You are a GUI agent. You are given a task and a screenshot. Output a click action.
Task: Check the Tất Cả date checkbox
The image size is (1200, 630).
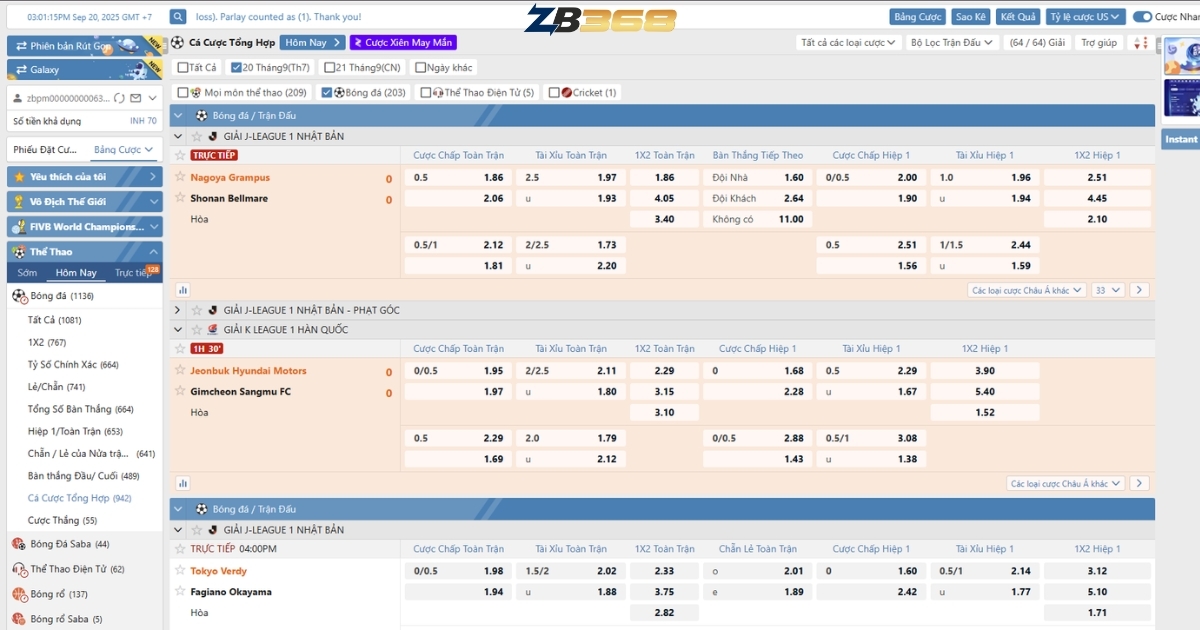coord(183,67)
